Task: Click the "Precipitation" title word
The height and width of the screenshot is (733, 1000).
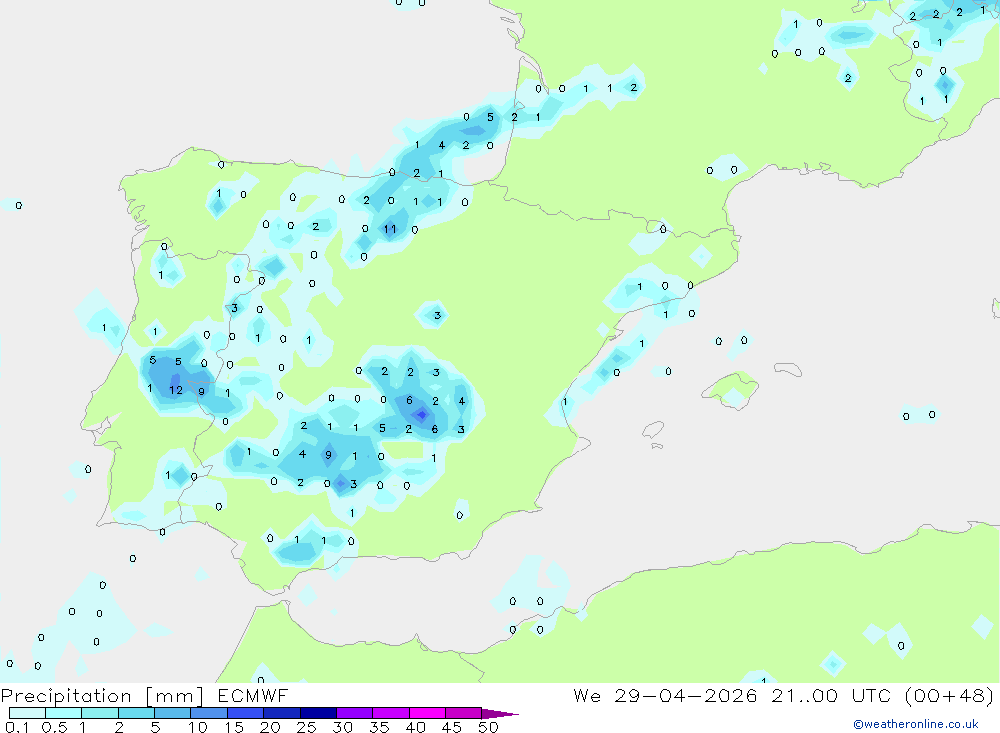Action: [x=66, y=695]
